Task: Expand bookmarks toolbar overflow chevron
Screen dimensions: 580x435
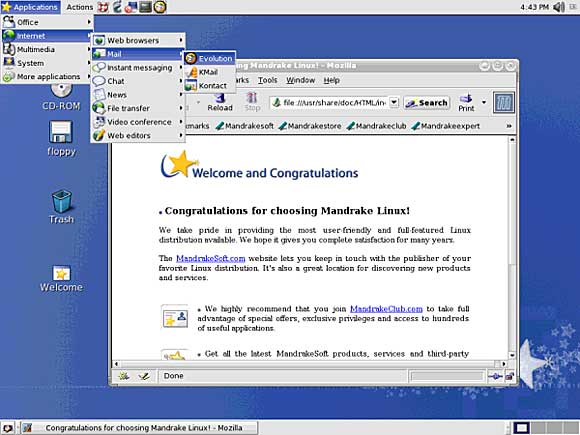Action: coord(509,126)
